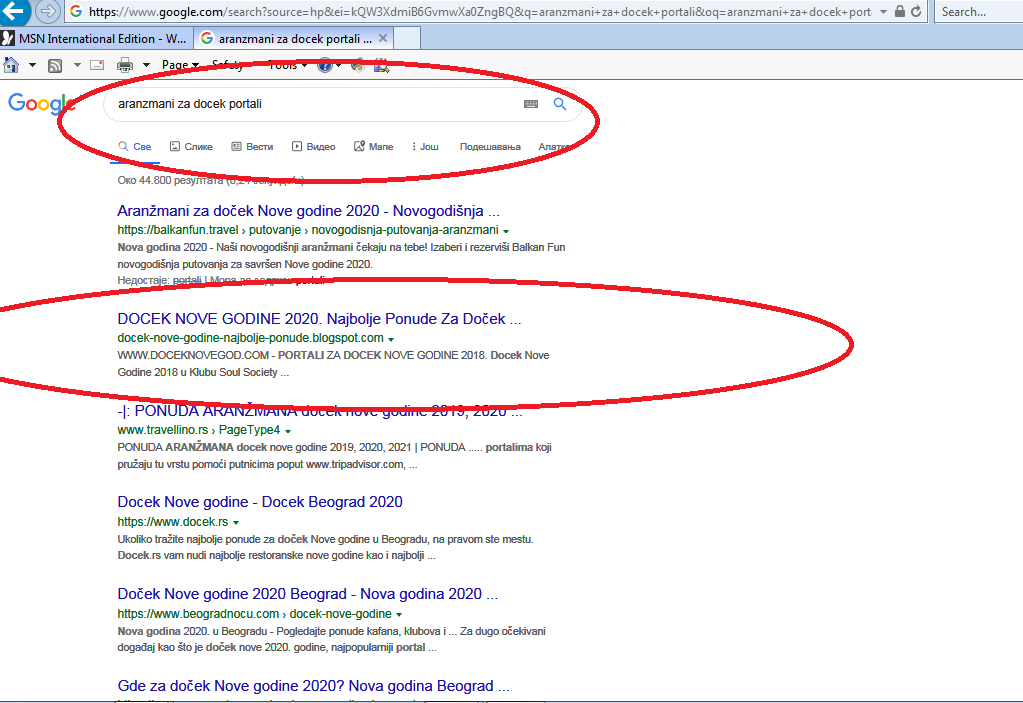
Task: Open DOCEK NOVE GODINE 2020 Najbolje Ponude result
Action: [319, 319]
